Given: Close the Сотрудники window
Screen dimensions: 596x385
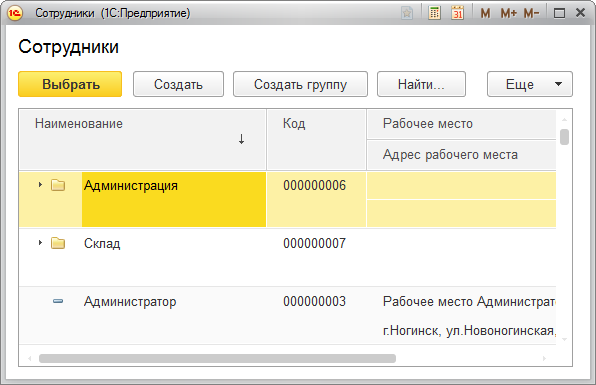Looking at the screenshot, I should pos(580,13).
